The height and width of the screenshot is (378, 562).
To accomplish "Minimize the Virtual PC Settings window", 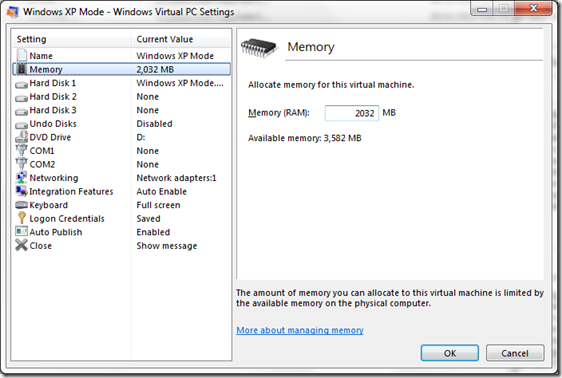I will click(x=482, y=9).
